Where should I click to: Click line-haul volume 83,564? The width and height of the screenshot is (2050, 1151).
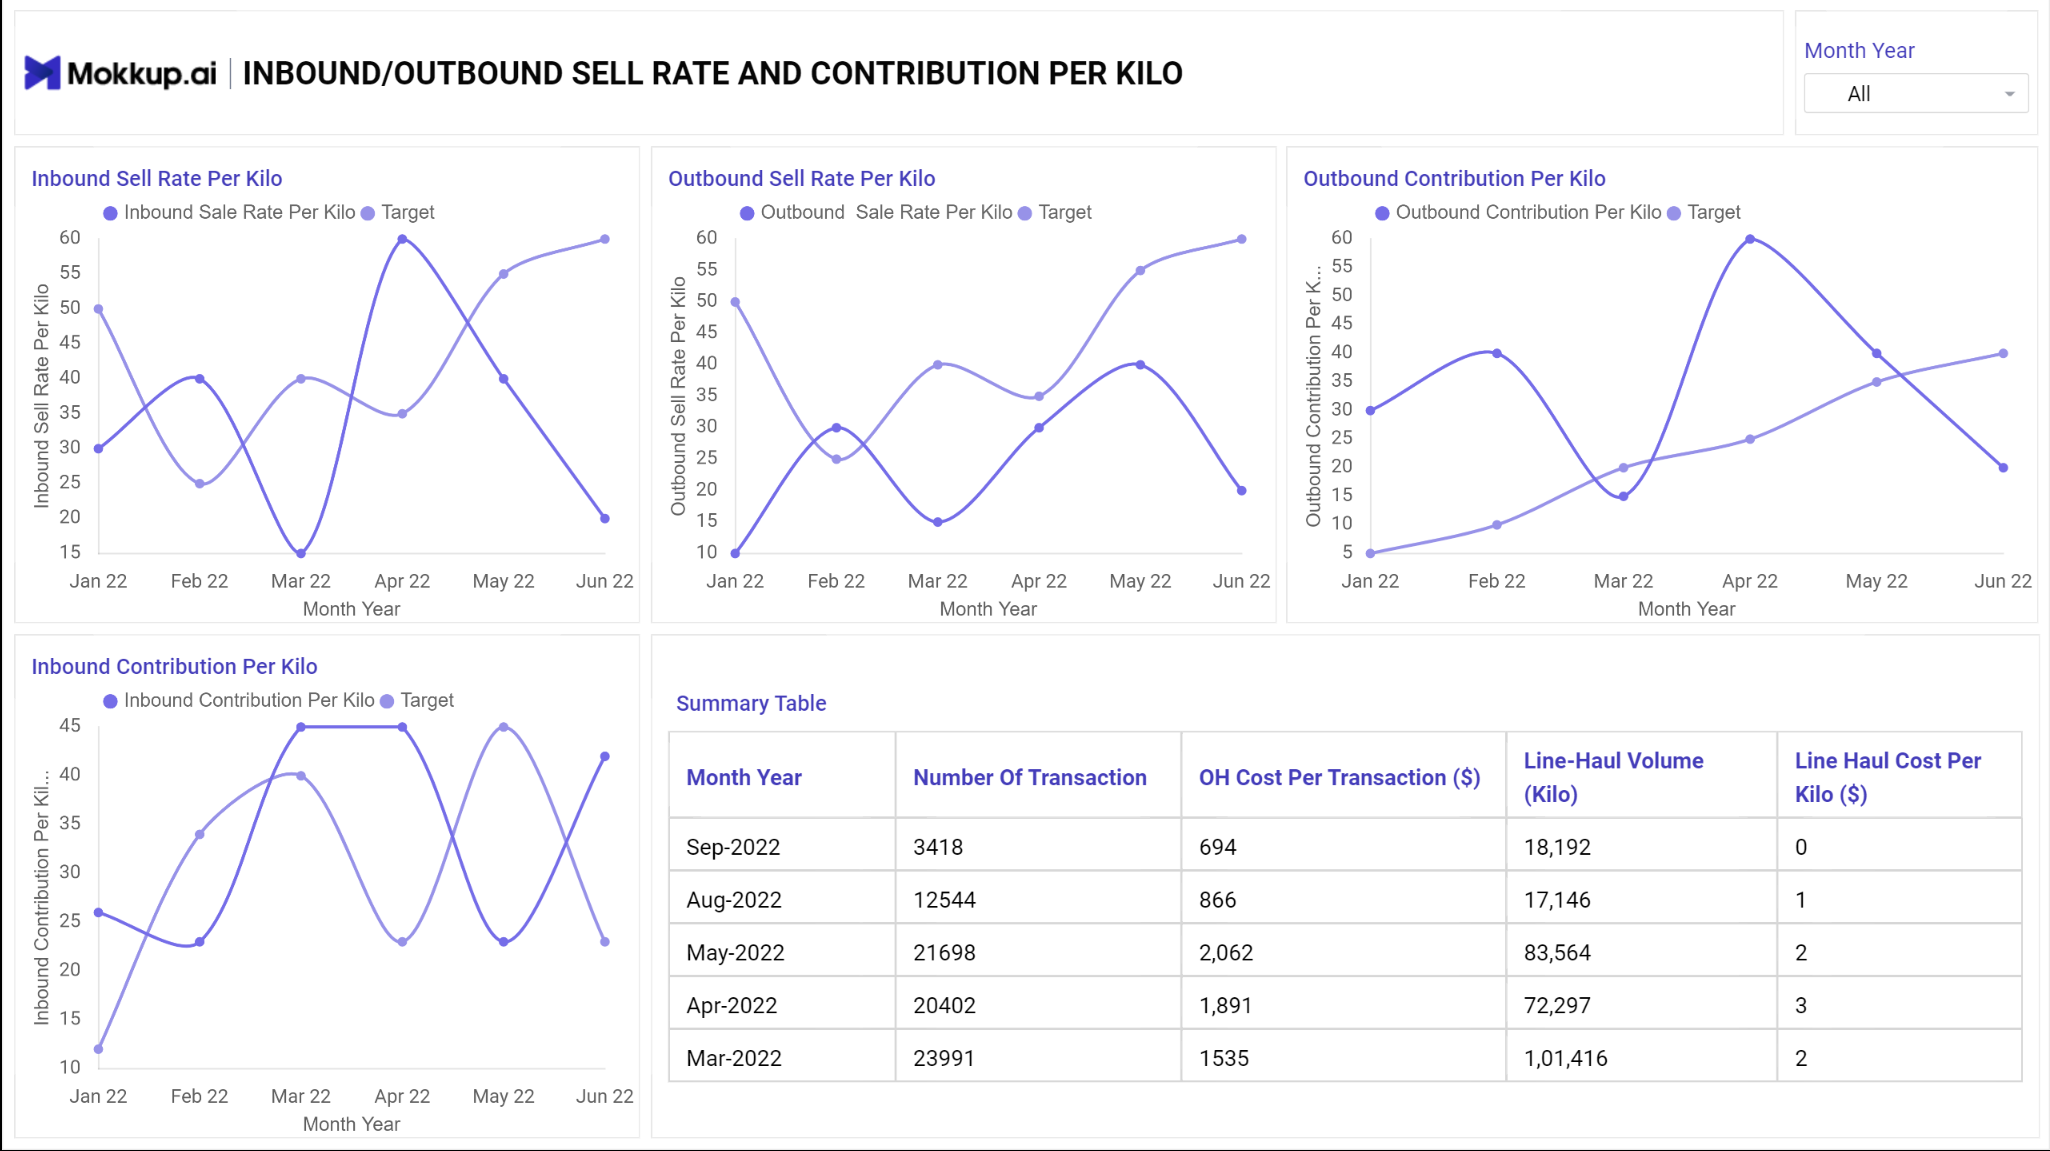(1557, 953)
